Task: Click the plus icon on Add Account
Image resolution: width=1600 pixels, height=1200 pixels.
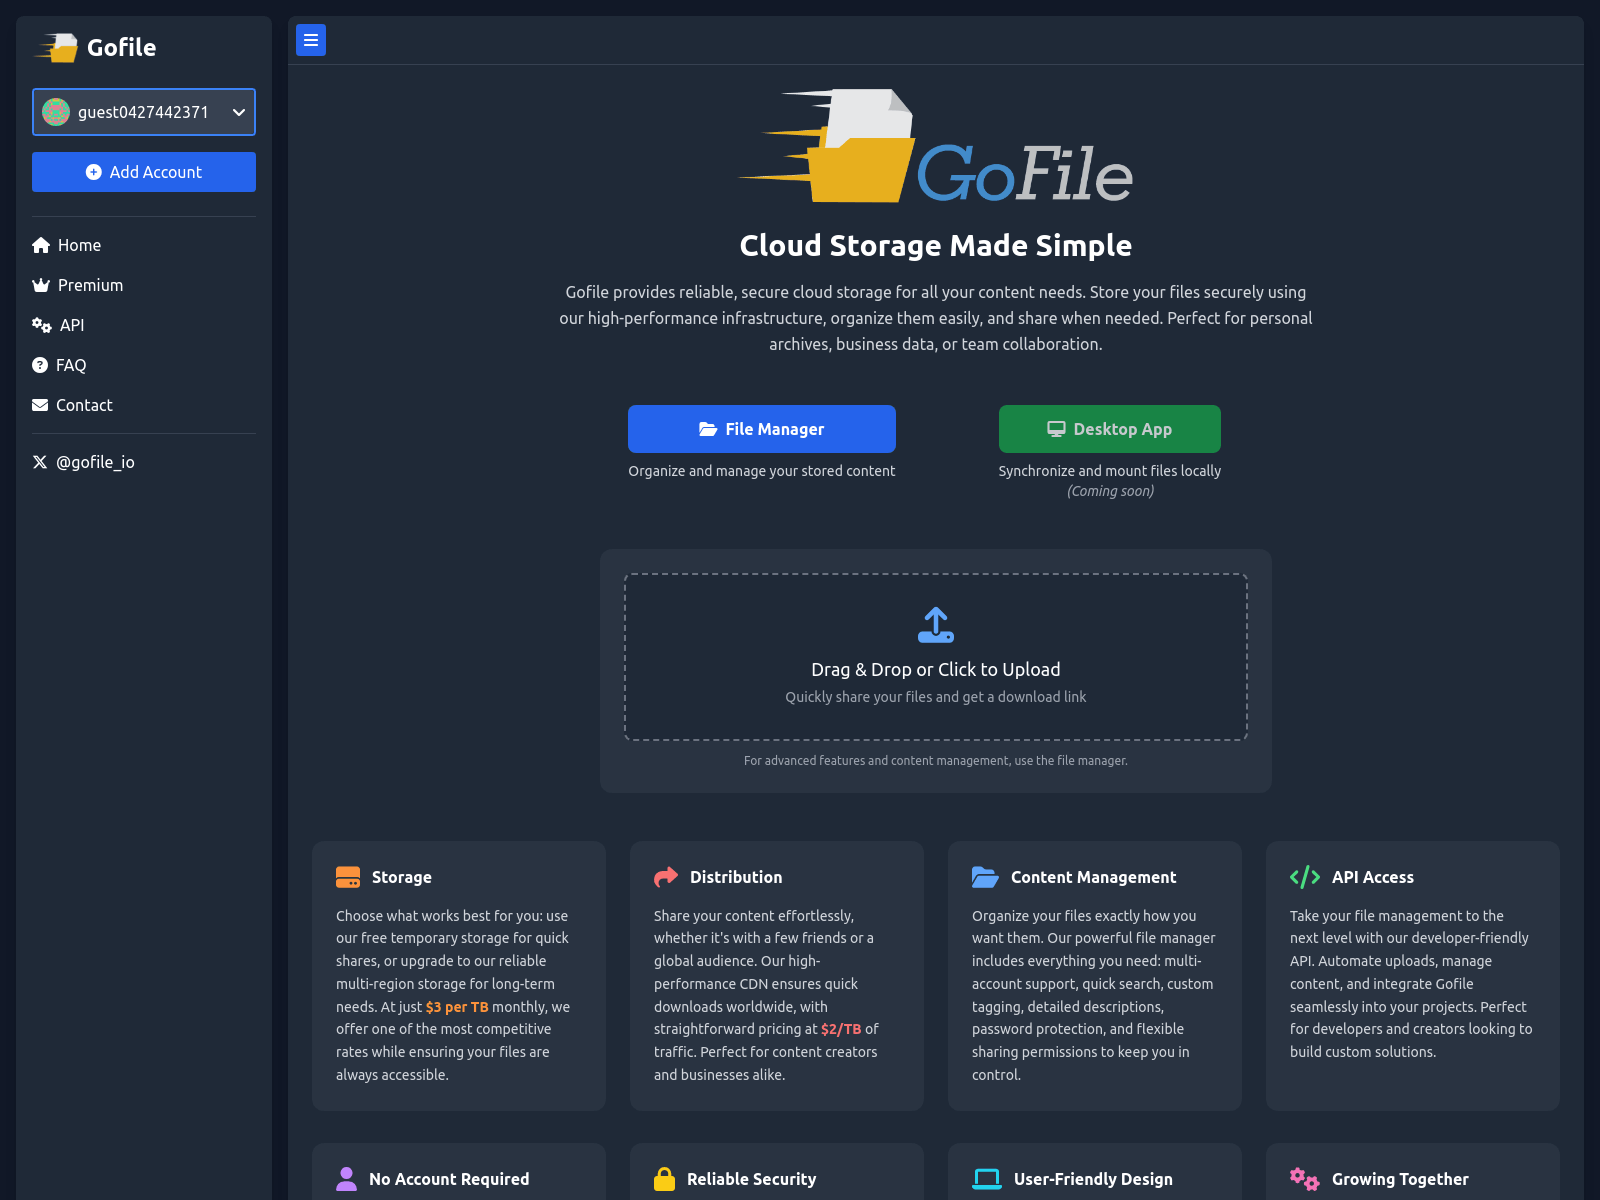Action: pos(94,172)
